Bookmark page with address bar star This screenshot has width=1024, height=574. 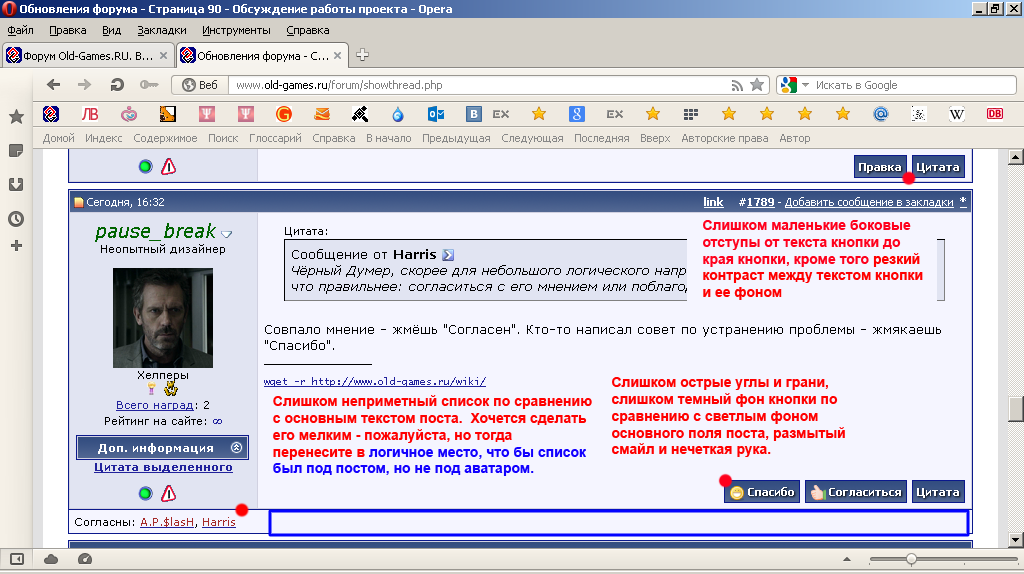757,84
